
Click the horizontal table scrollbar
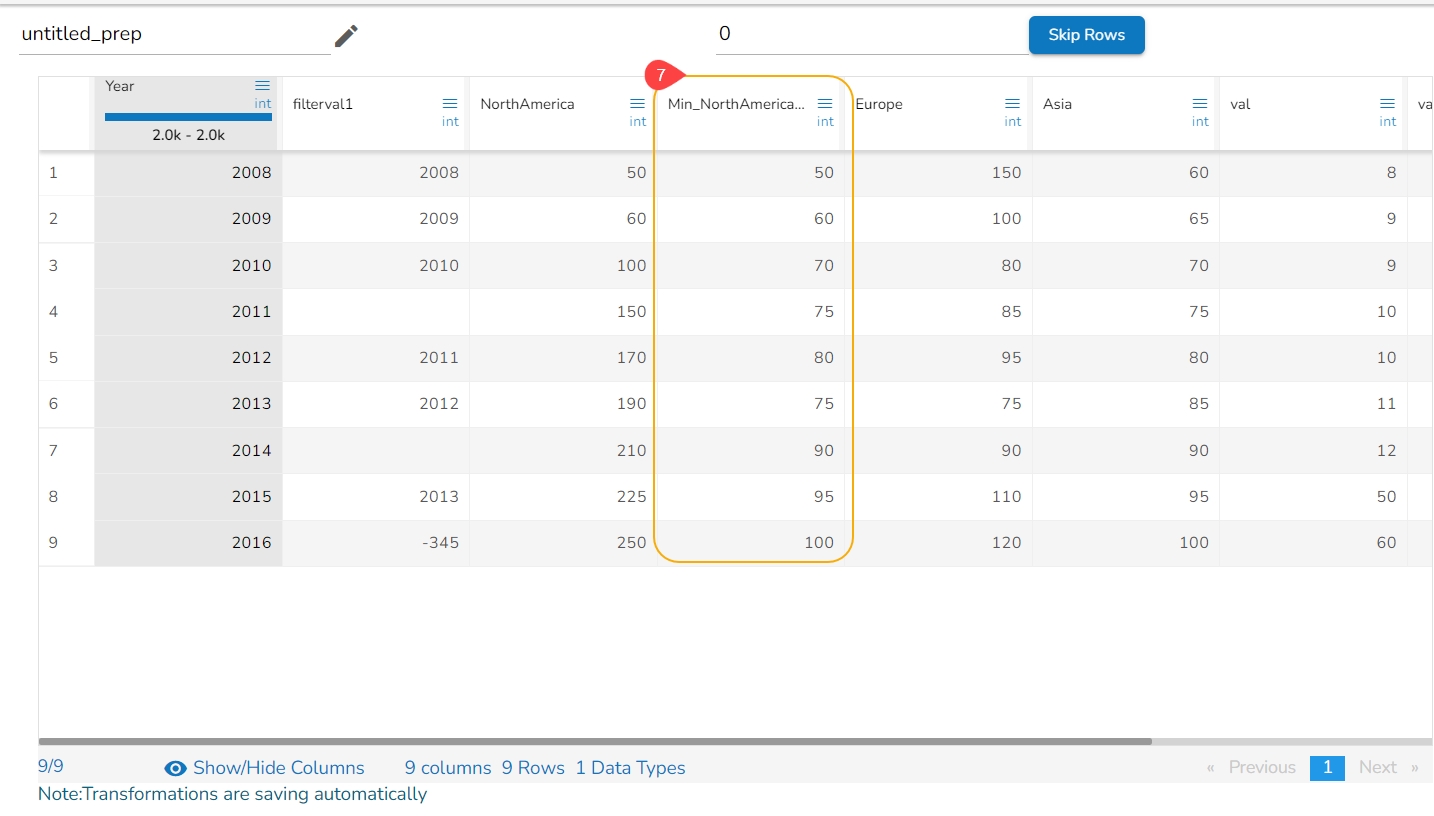pyautogui.click(x=595, y=742)
